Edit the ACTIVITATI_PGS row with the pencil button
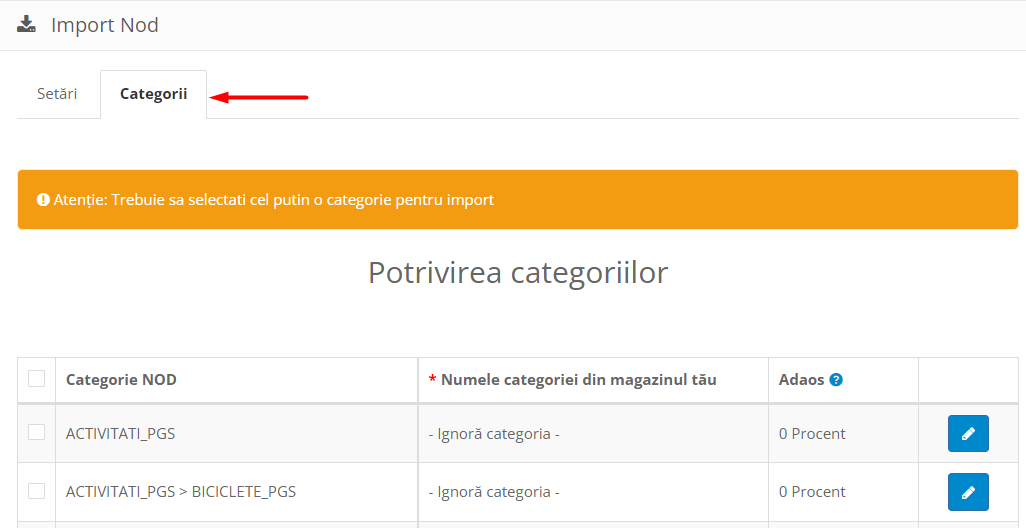 [x=967, y=434]
